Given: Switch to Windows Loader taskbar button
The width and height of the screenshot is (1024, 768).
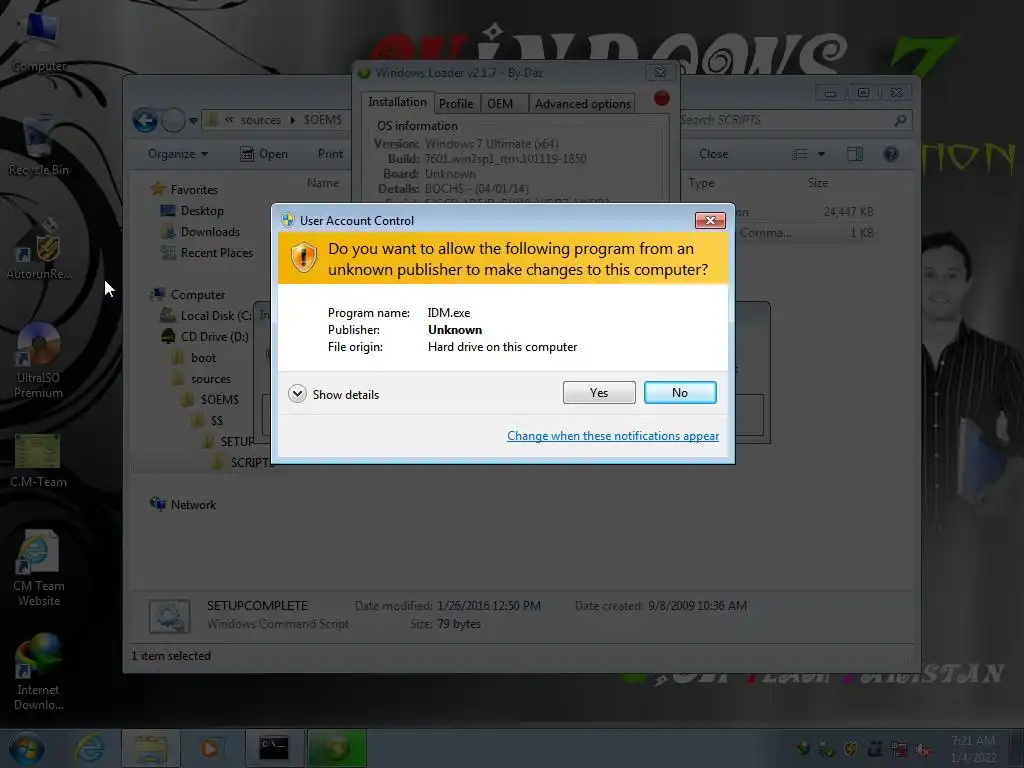Looking at the screenshot, I should [336, 748].
